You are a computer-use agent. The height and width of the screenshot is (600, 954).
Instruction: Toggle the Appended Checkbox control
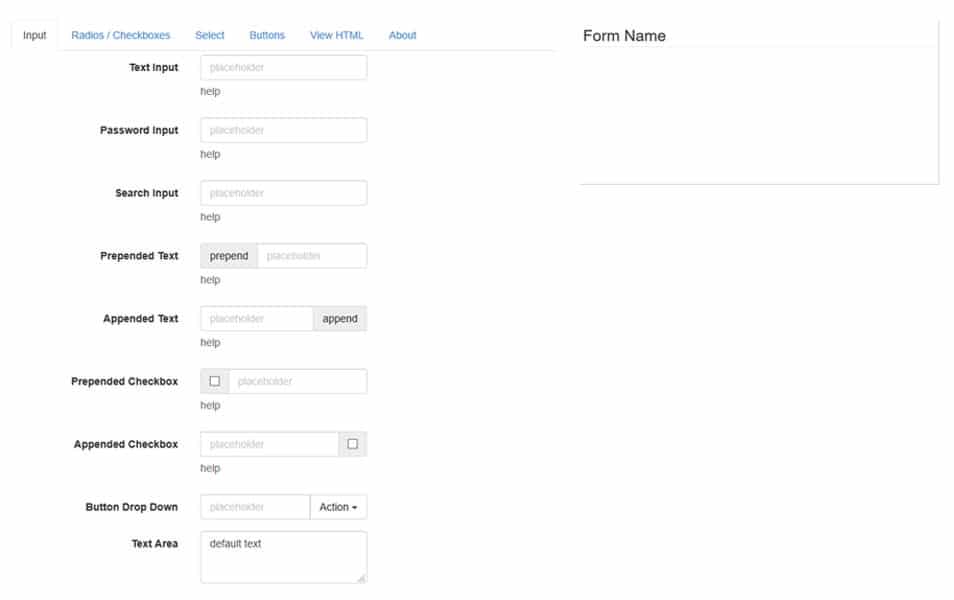pos(351,443)
